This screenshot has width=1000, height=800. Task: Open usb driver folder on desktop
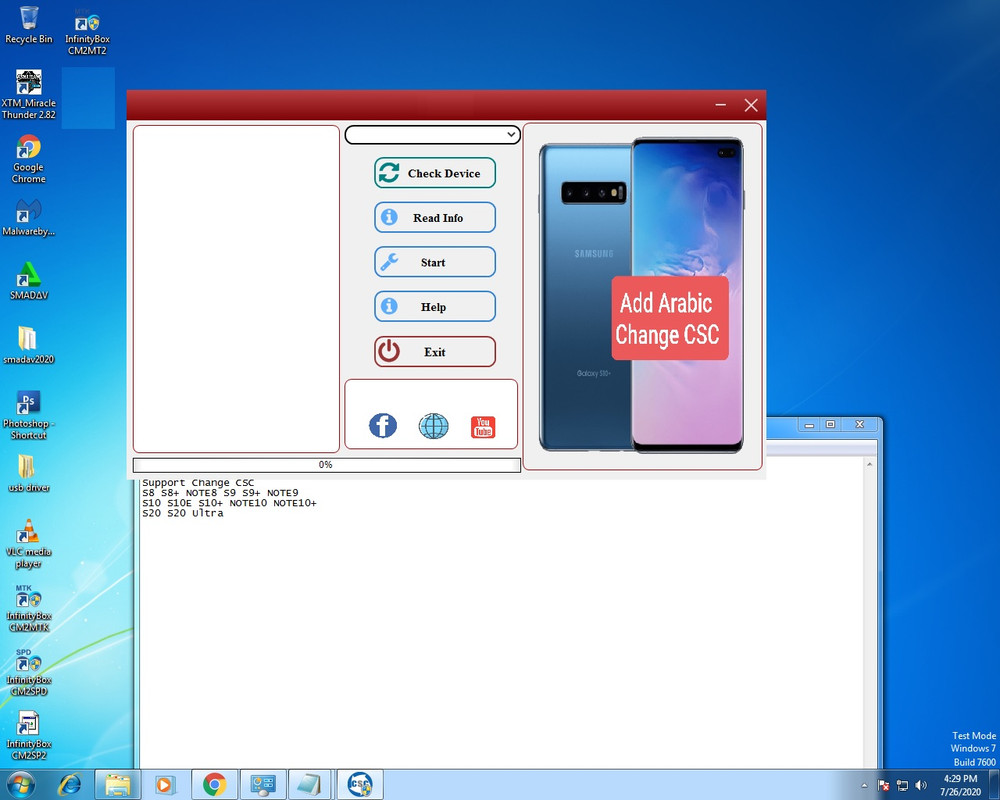(x=28, y=473)
